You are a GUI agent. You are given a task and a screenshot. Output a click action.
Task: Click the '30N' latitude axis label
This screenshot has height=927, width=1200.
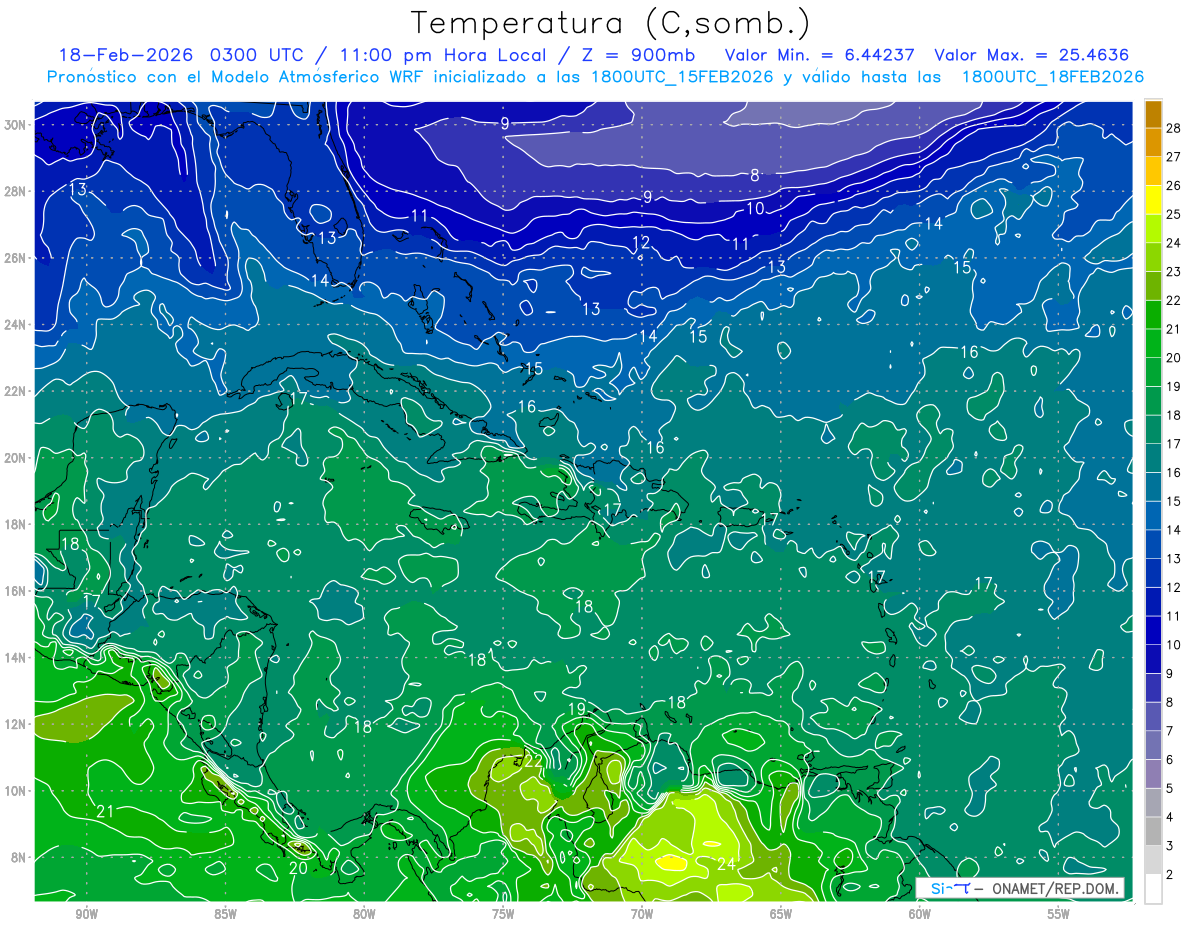click(x=17, y=124)
